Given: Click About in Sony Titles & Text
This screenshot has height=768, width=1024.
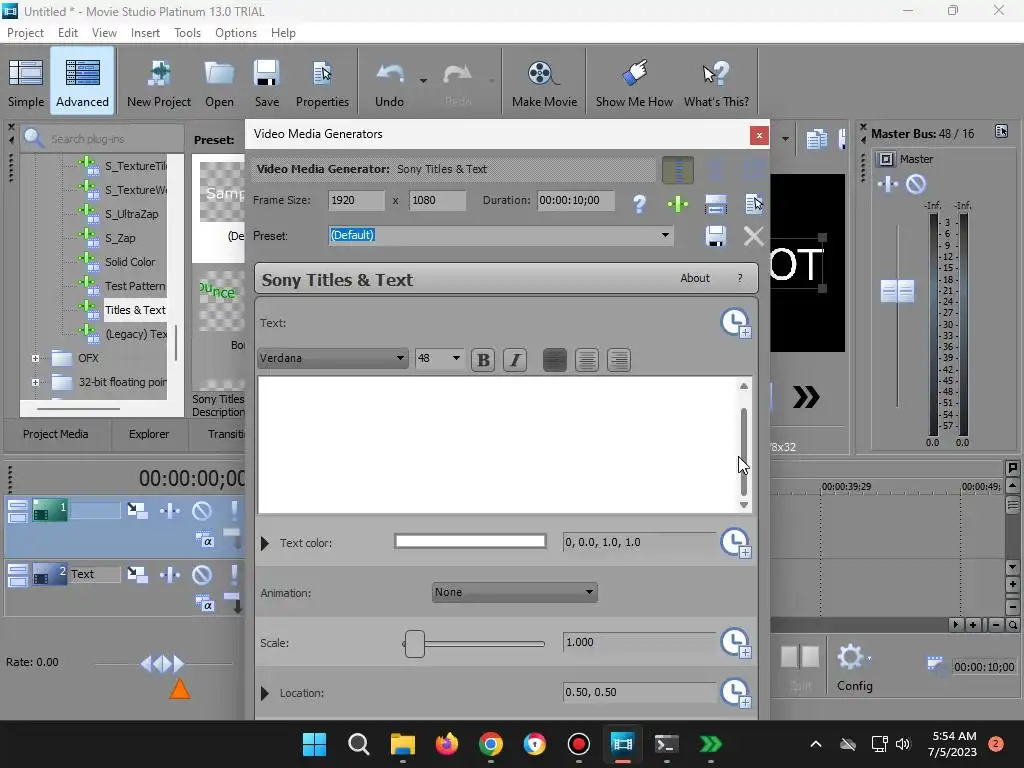Looking at the screenshot, I should [695, 278].
